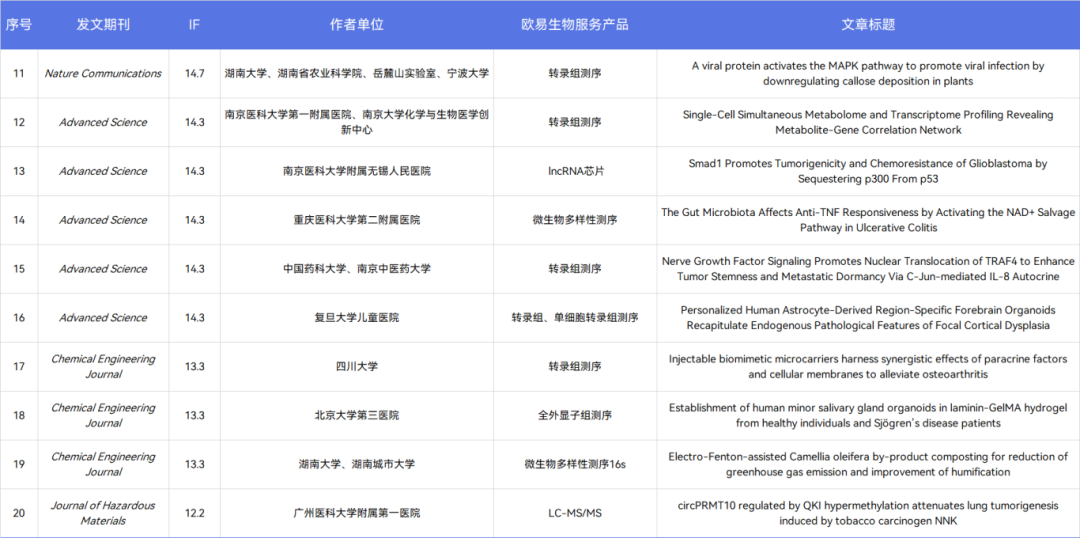Viewport: 1080px width, 538px height.
Task: Select the 14.3 impact factor cell in row 16
Action: pos(195,318)
